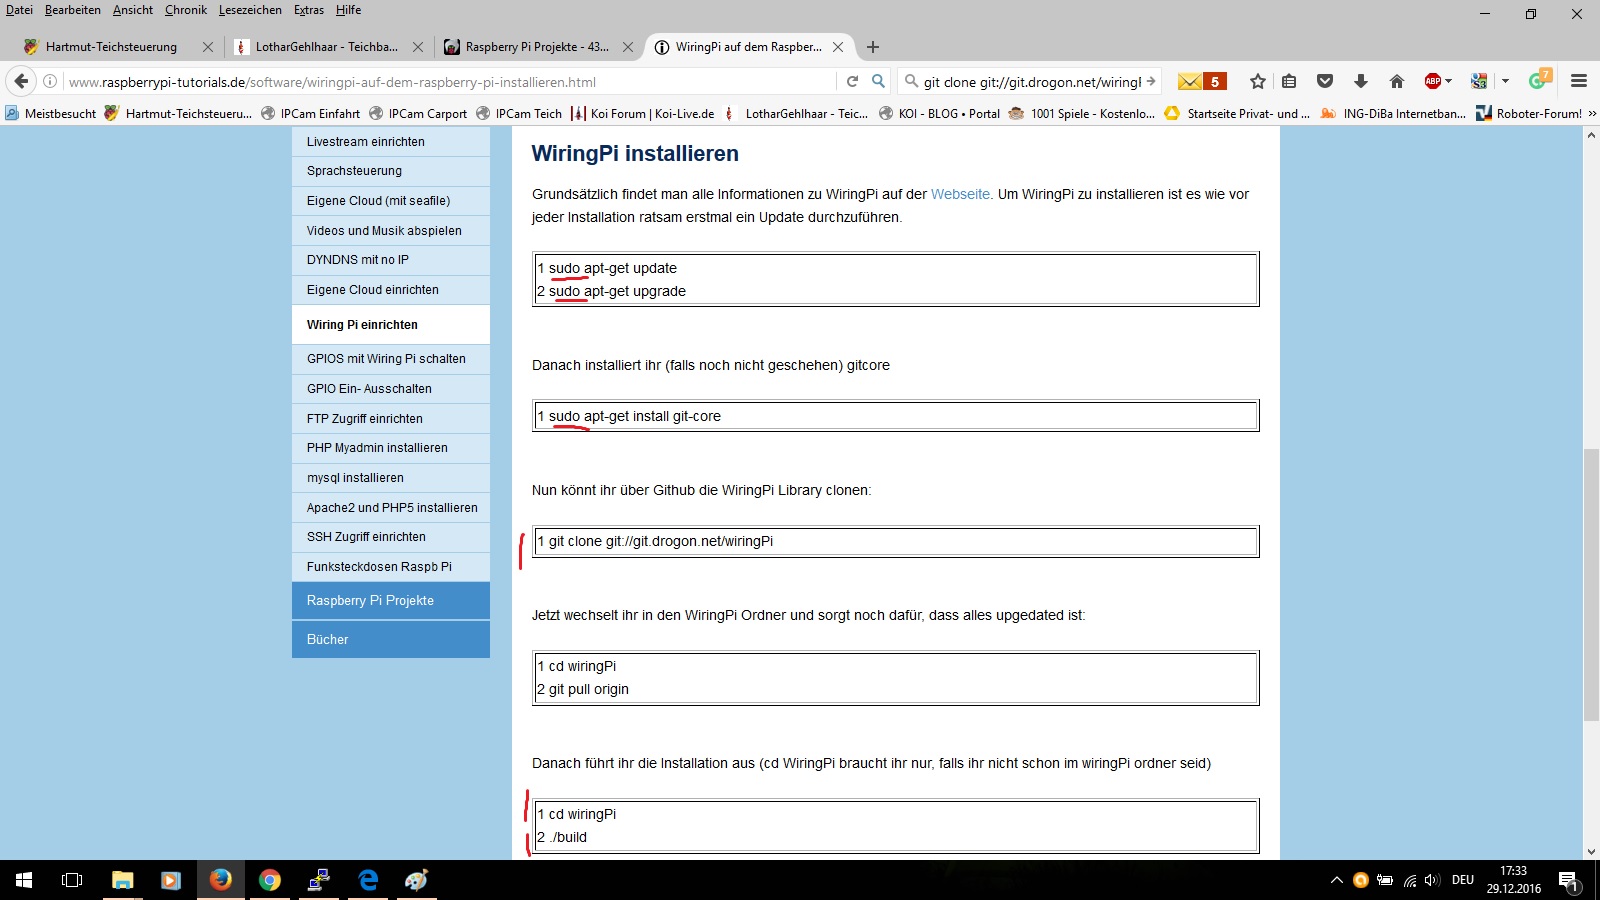Show downloads via the down arrow icon
Screen dimensions: 1600x900
coord(1360,81)
